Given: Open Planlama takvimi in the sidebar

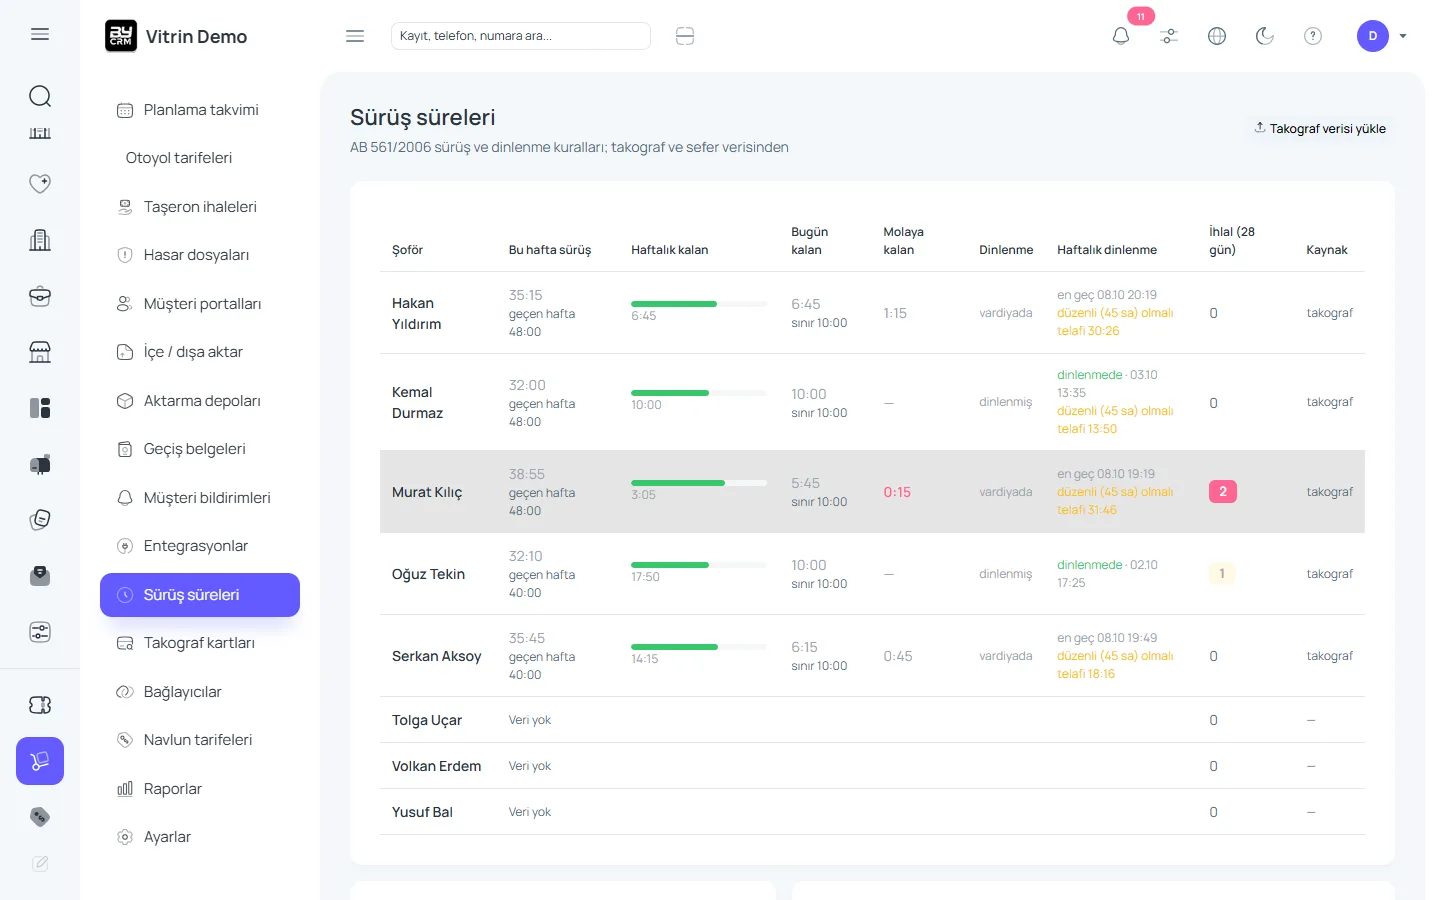Looking at the screenshot, I should [x=200, y=110].
